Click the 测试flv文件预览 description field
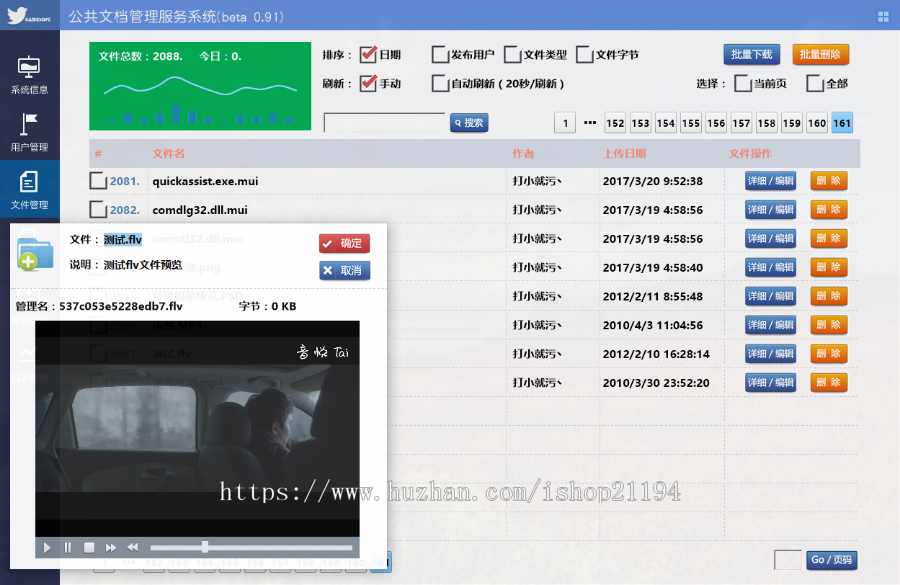 pos(143,265)
